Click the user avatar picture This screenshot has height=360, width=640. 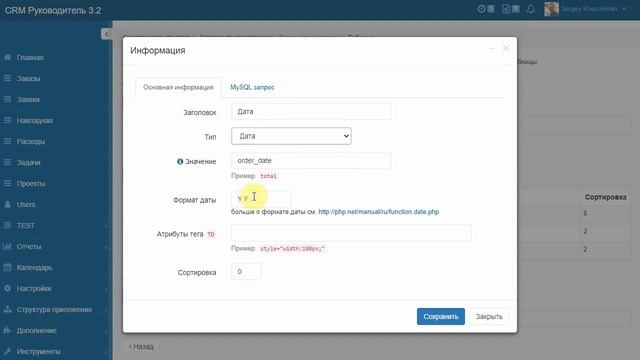point(551,9)
